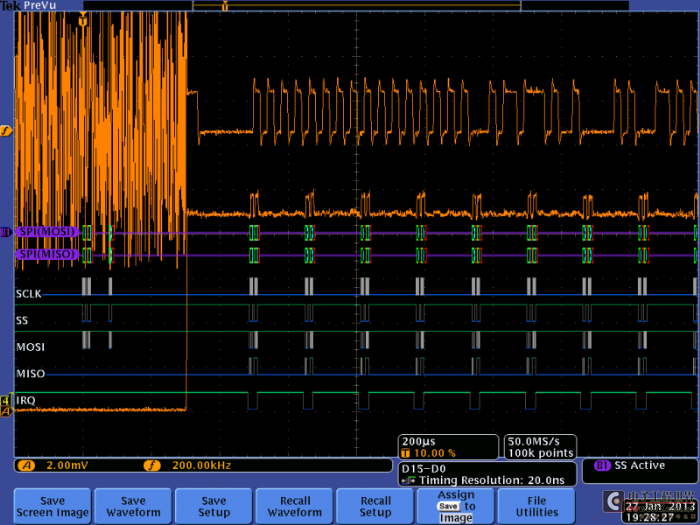Image resolution: width=700 pixels, height=525 pixels.
Task: Select Assign Save to Image button
Action: click(456, 506)
